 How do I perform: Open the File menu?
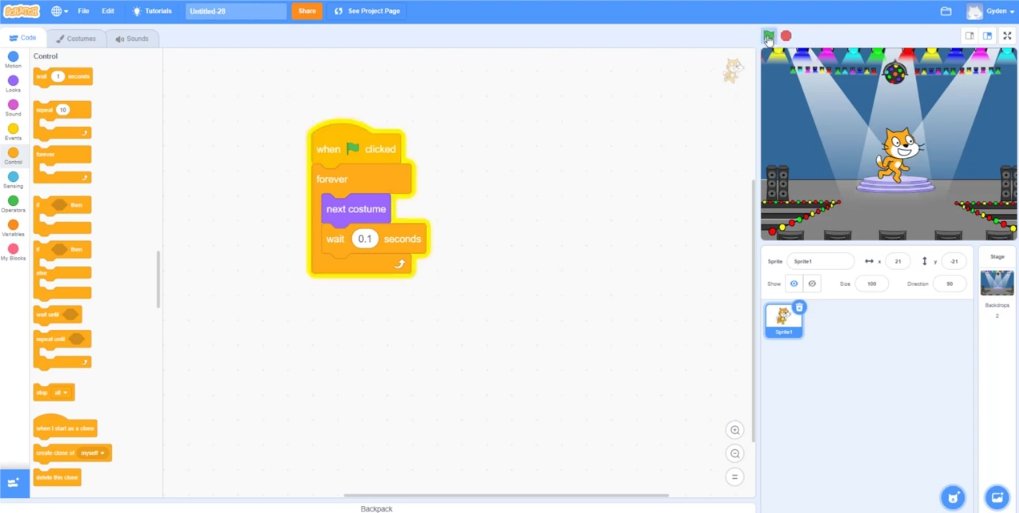pos(83,11)
